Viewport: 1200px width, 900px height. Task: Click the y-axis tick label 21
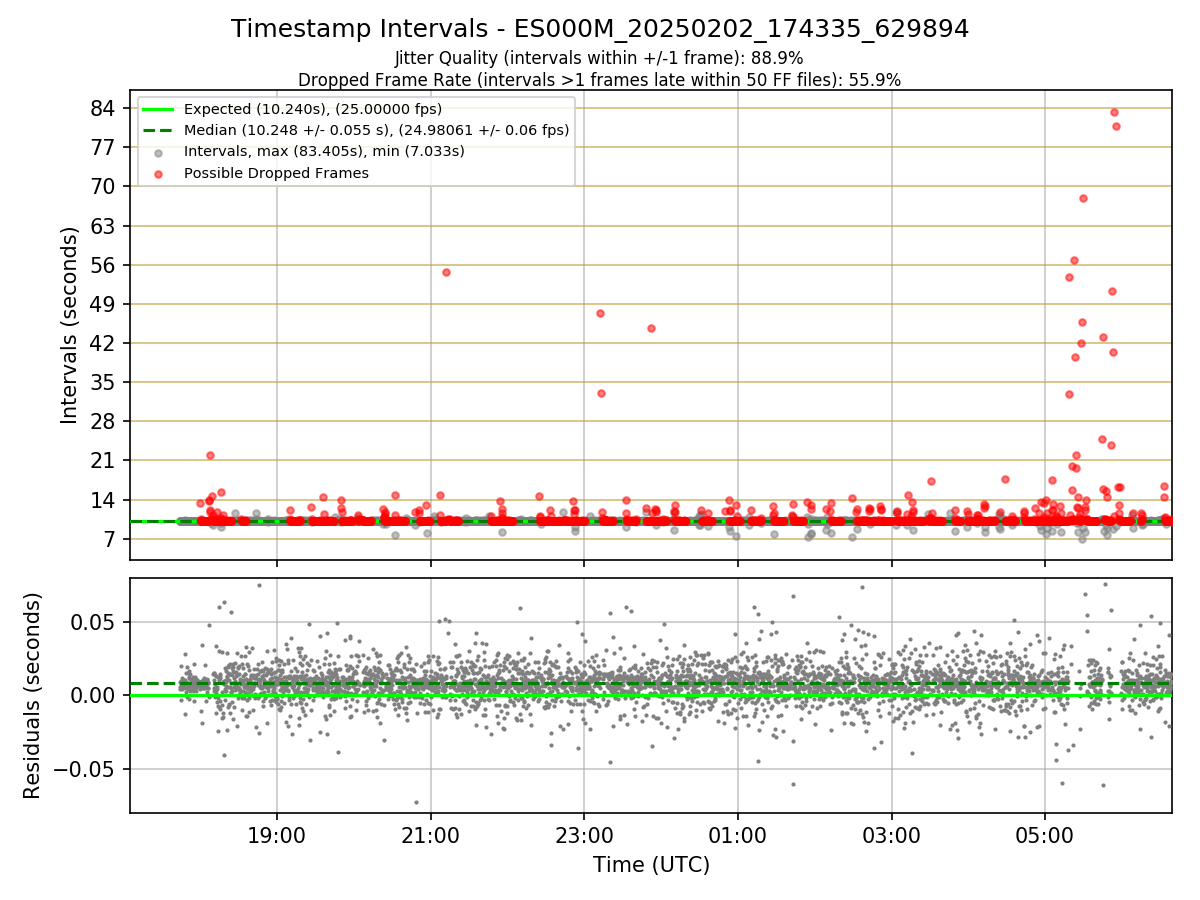pos(105,461)
